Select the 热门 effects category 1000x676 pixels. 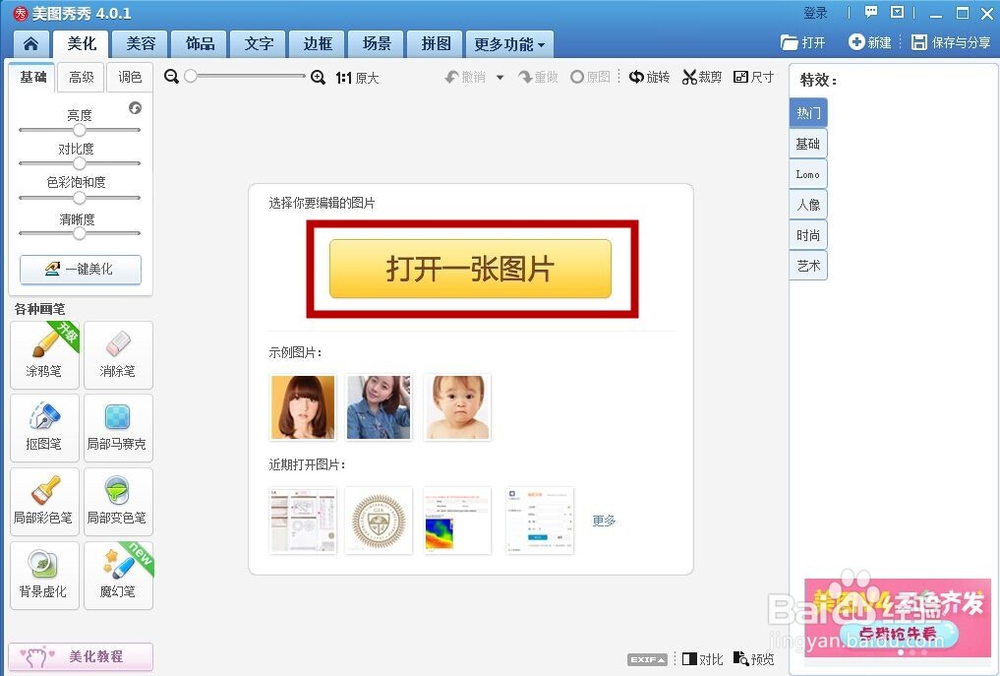[x=808, y=113]
